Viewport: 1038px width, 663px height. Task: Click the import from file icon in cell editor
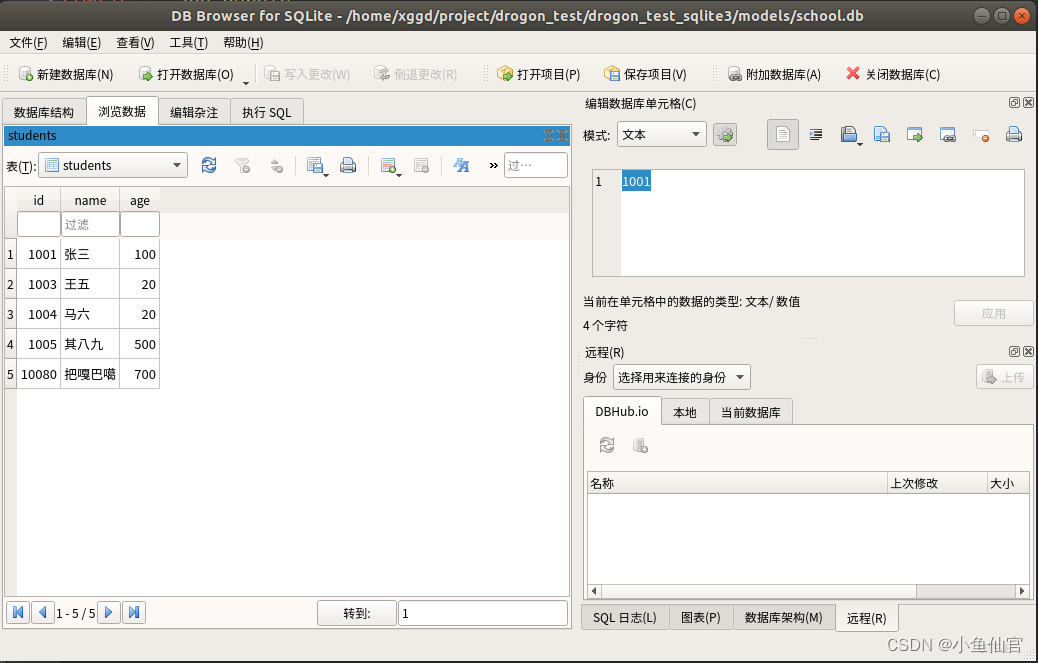(849, 135)
